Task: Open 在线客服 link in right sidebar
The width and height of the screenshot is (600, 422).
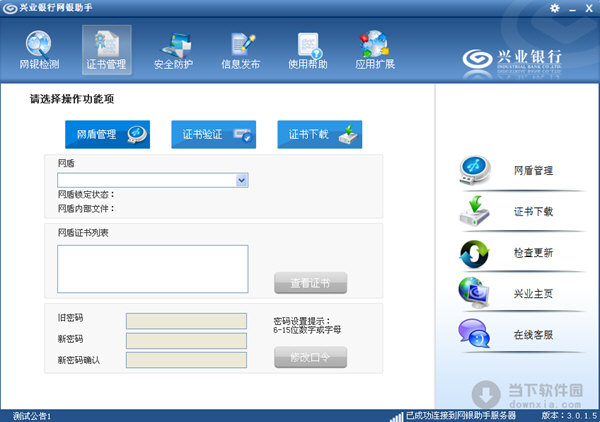Action: 533,335
